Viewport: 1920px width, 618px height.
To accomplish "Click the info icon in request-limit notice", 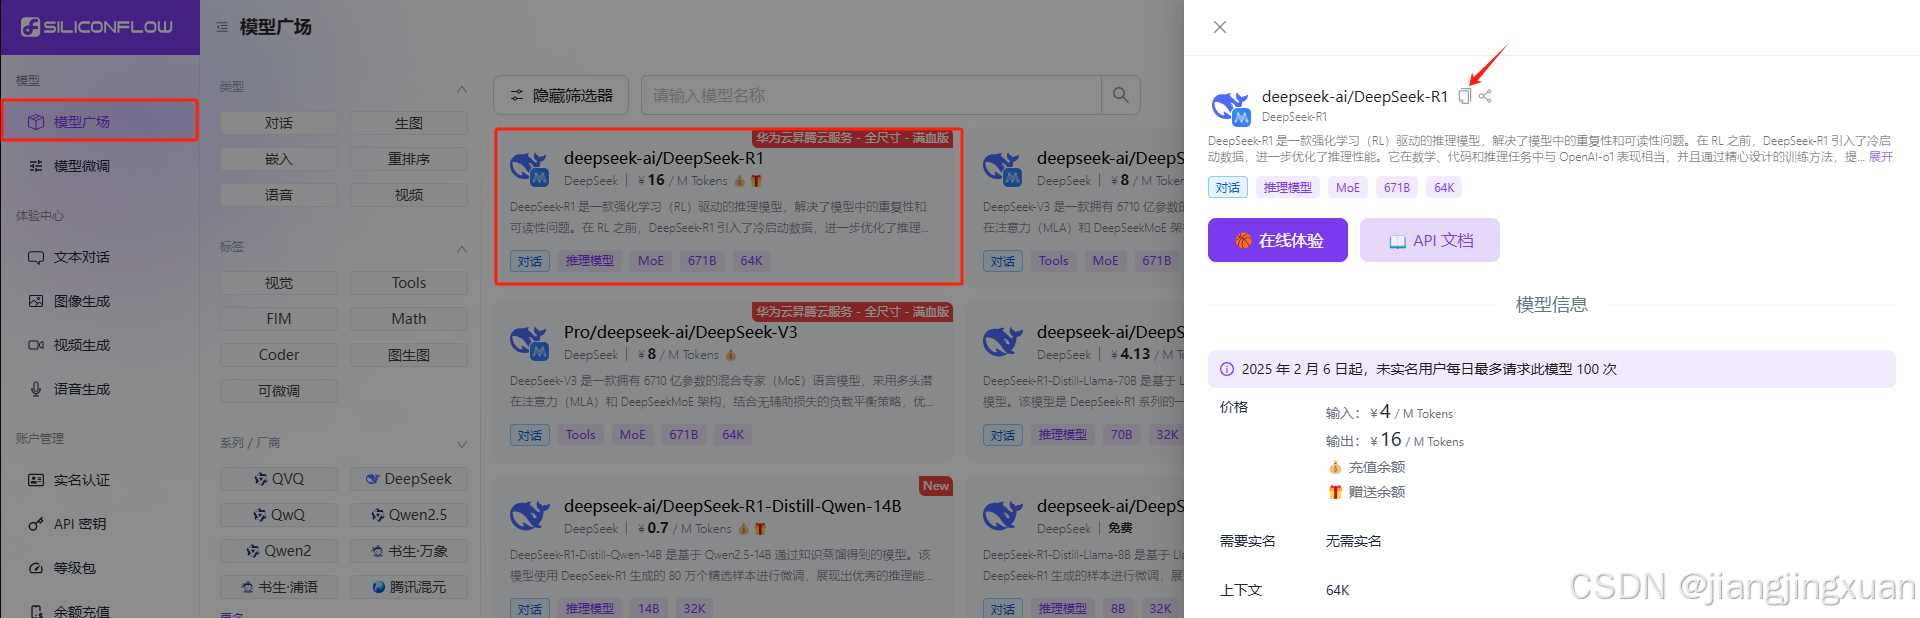I will pos(1227,369).
